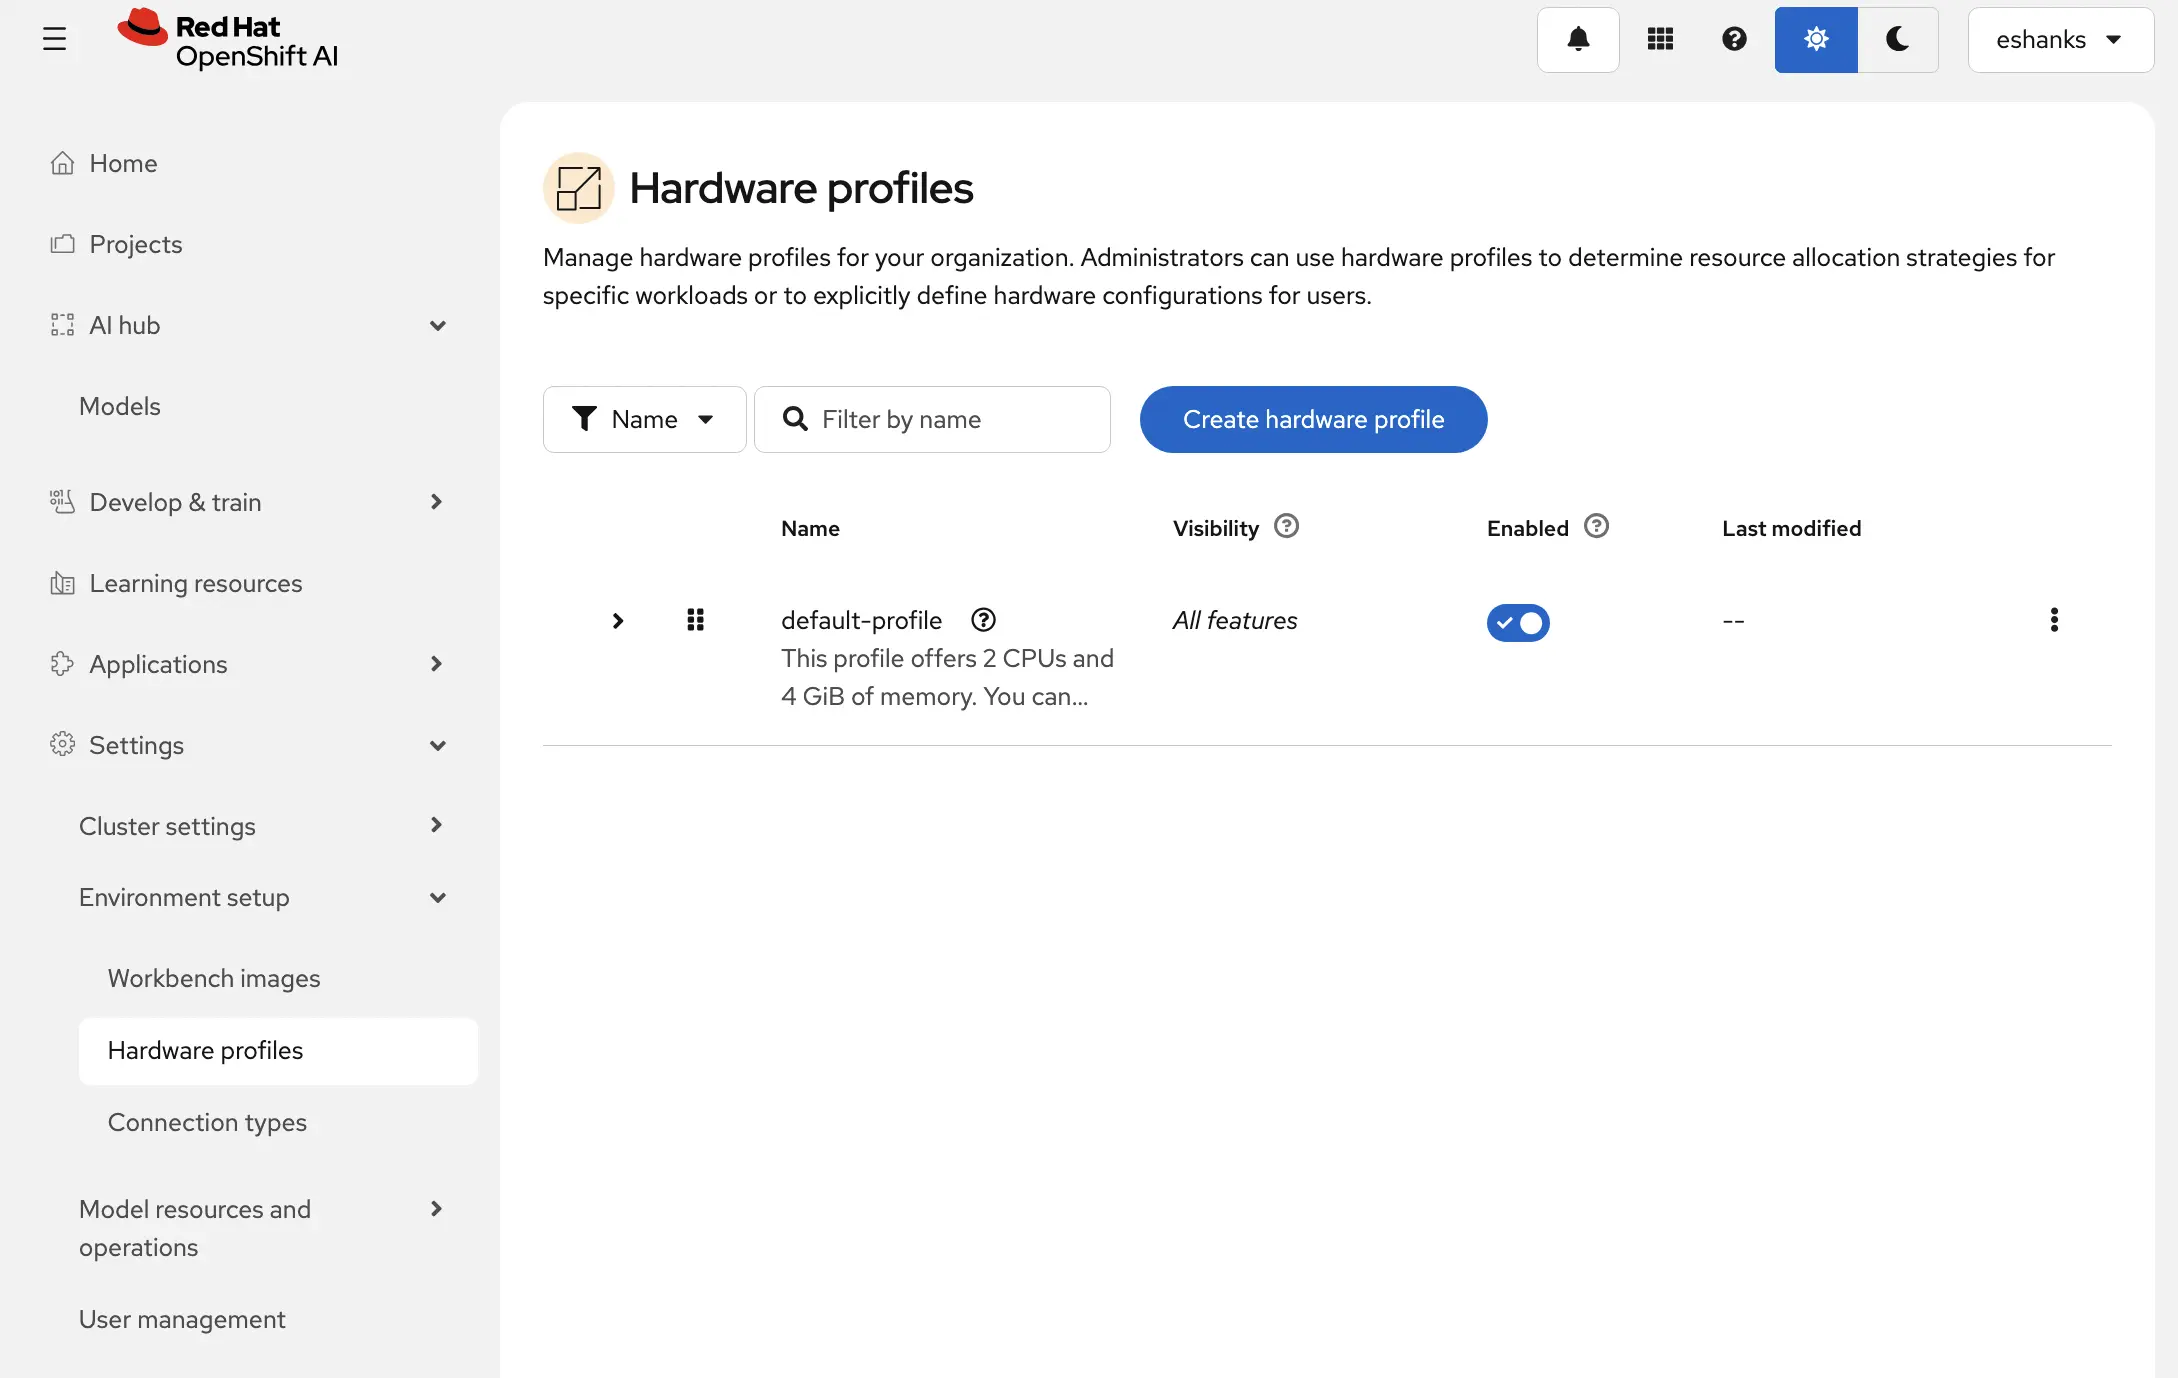Click the Settings gear icon

(x=62, y=745)
